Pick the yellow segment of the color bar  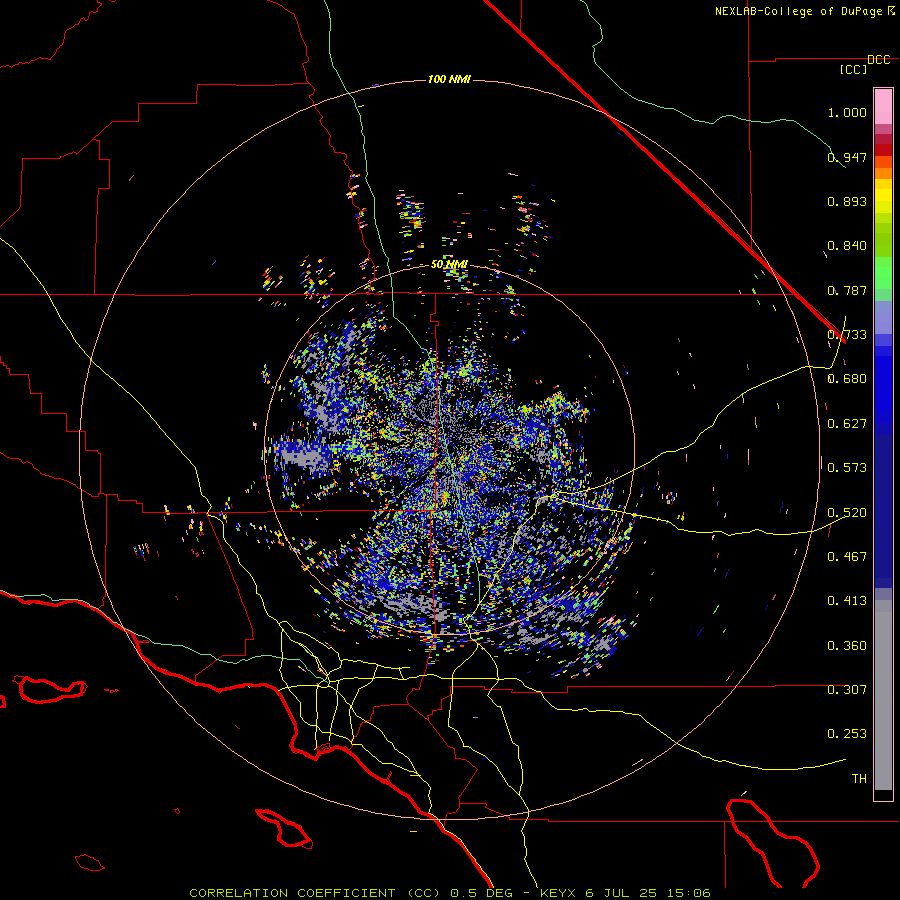pos(883,196)
